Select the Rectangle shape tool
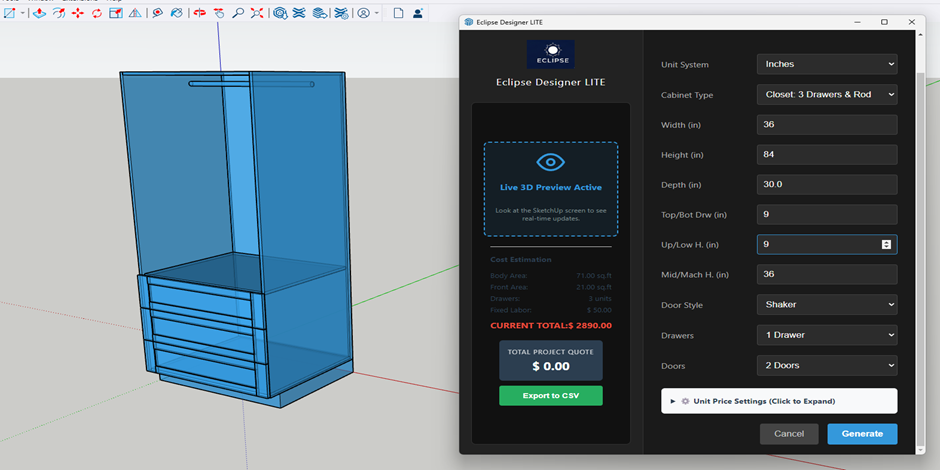 pyautogui.click(x=10, y=13)
